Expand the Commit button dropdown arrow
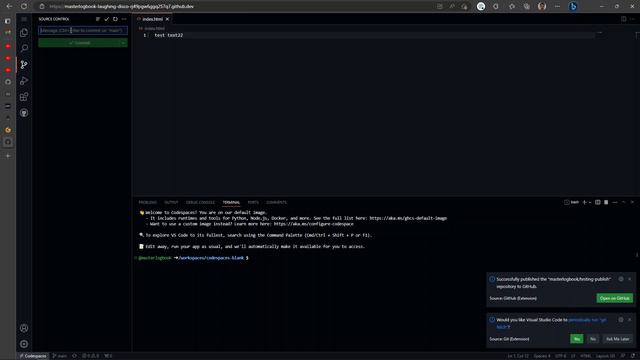Viewport: 640px width, 360px height. [x=124, y=43]
